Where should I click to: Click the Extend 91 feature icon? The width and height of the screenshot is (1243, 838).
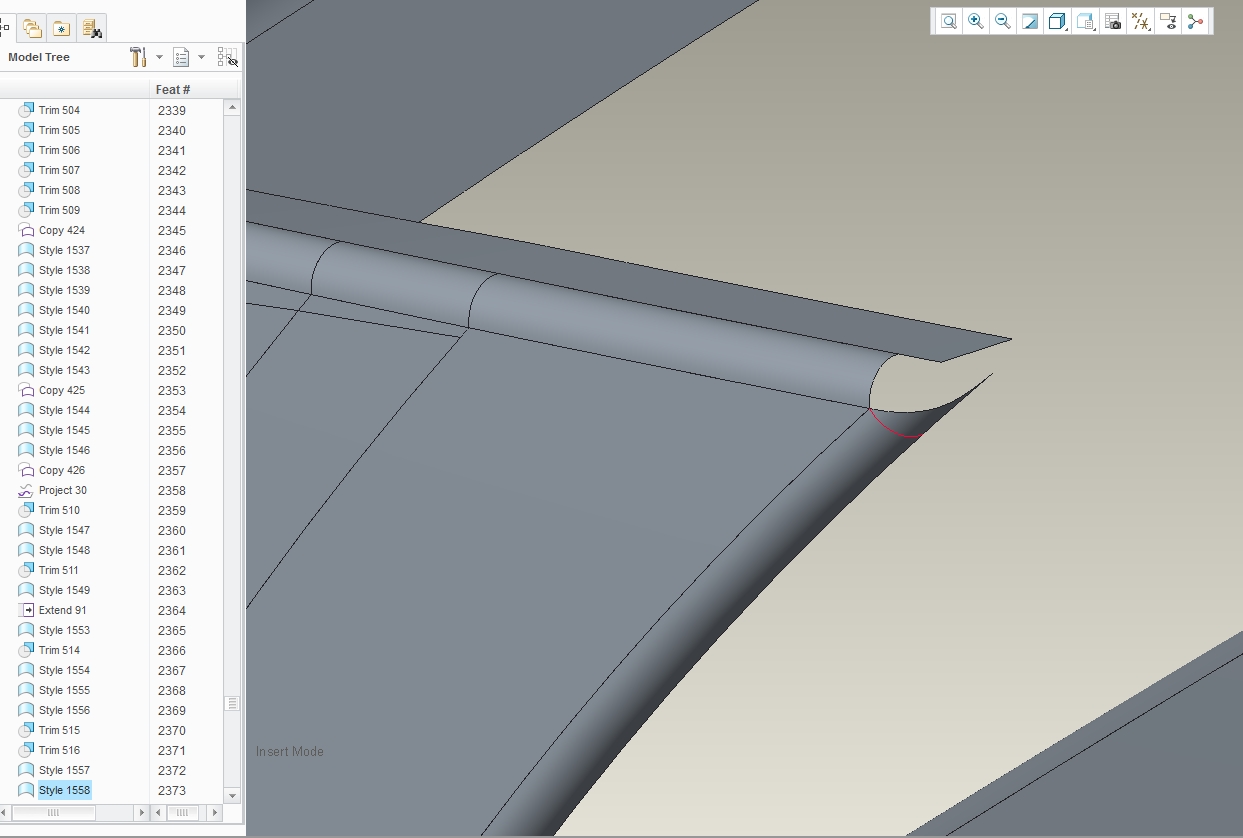[26, 610]
